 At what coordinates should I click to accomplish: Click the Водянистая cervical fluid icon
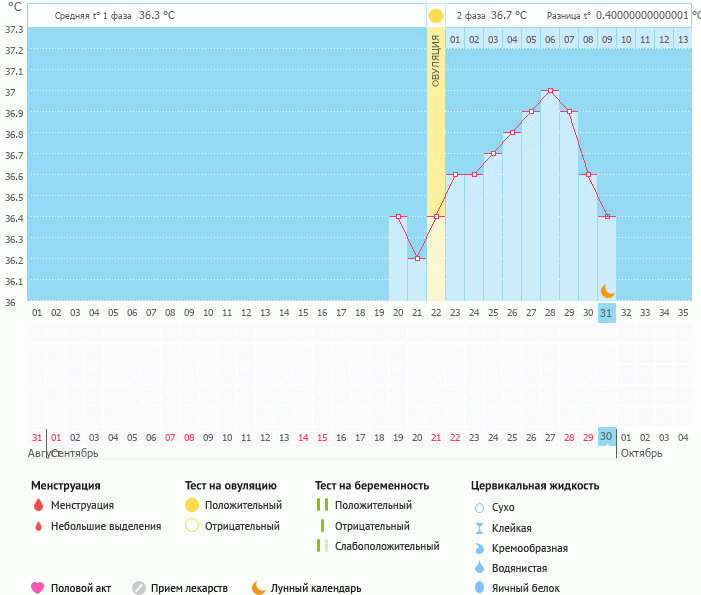(479, 568)
